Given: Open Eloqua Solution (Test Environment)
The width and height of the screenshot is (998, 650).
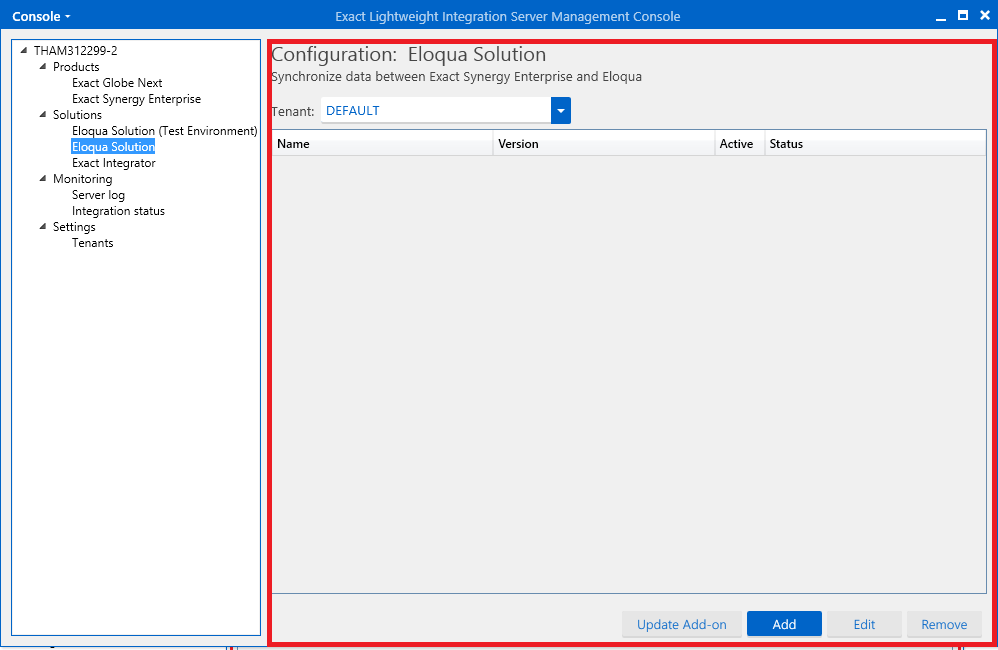Looking at the screenshot, I should point(165,131).
